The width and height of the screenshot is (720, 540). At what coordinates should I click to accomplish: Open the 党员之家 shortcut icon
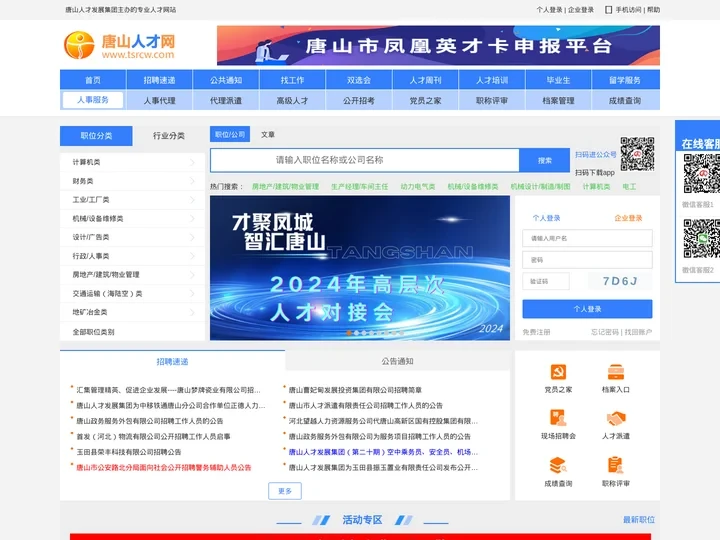click(x=558, y=372)
